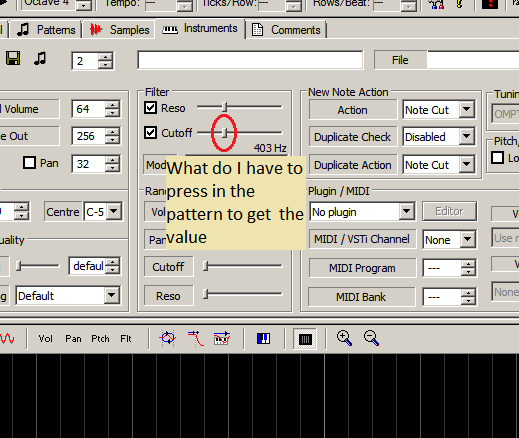Zoom out of the envelope view
The image size is (519, 438).
(371, 338)
